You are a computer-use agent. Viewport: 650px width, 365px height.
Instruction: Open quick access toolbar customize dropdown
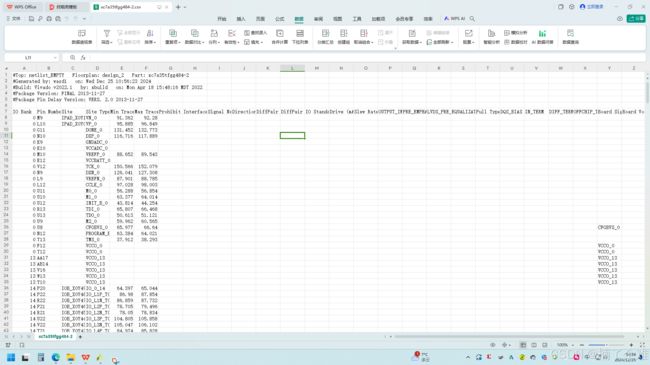point(84,19)
